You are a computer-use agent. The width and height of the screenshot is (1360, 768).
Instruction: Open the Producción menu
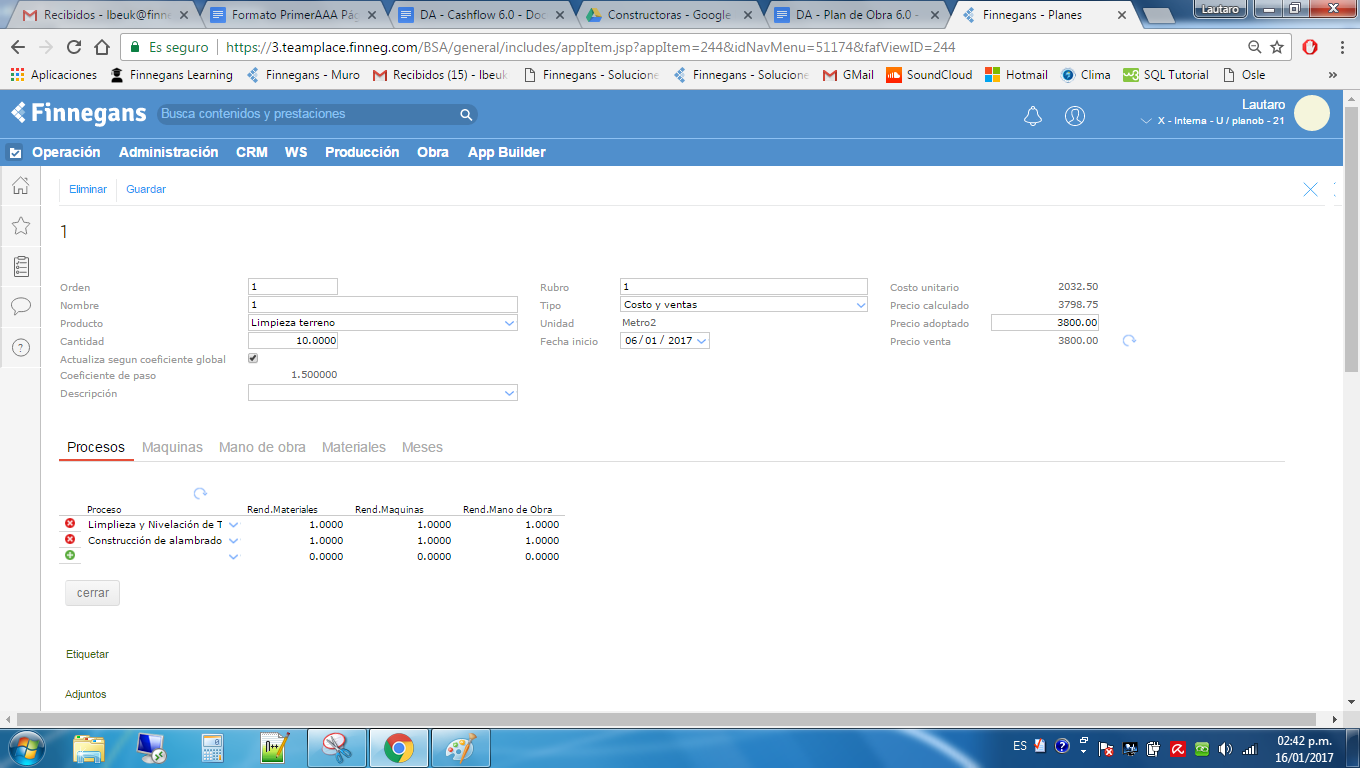tap(362, 152)
